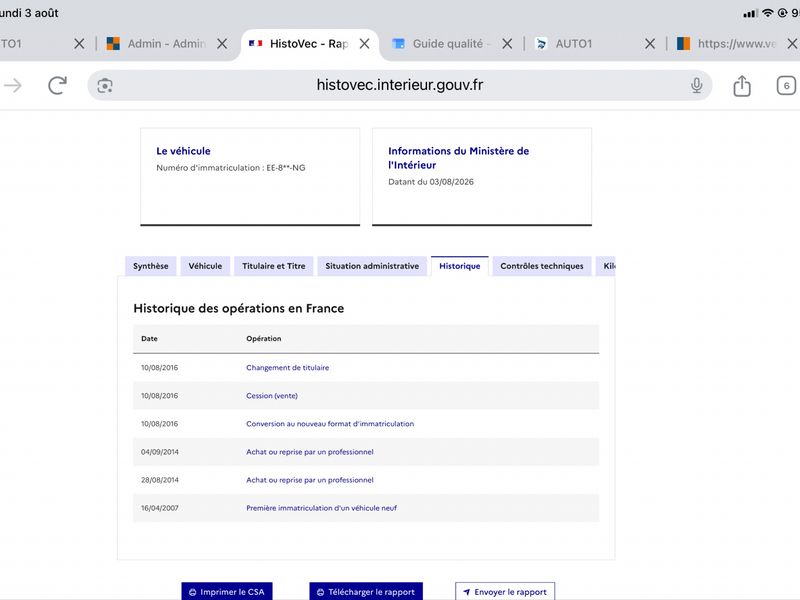800x600 pixels.
Task: Click Informations du Ministère de l'Intérieur heading
Action: (x=458, y=158)
